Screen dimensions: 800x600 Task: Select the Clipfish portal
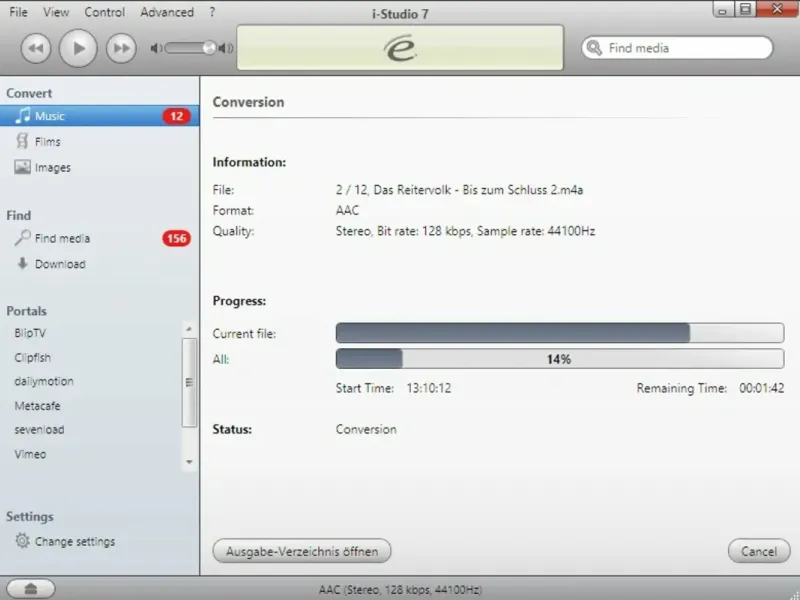click(x=33, y=358)
